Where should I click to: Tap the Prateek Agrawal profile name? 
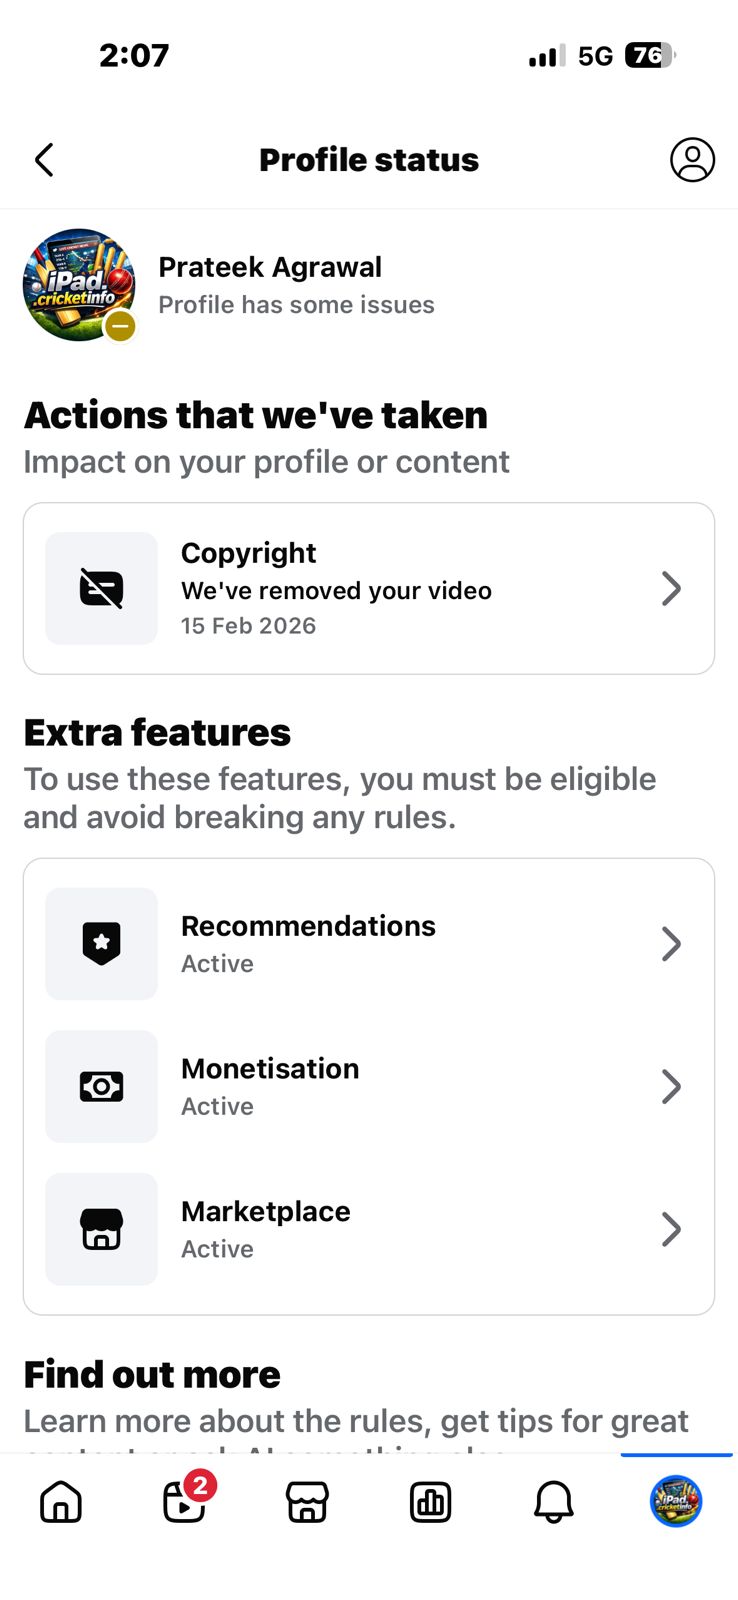tap(270, 267)
